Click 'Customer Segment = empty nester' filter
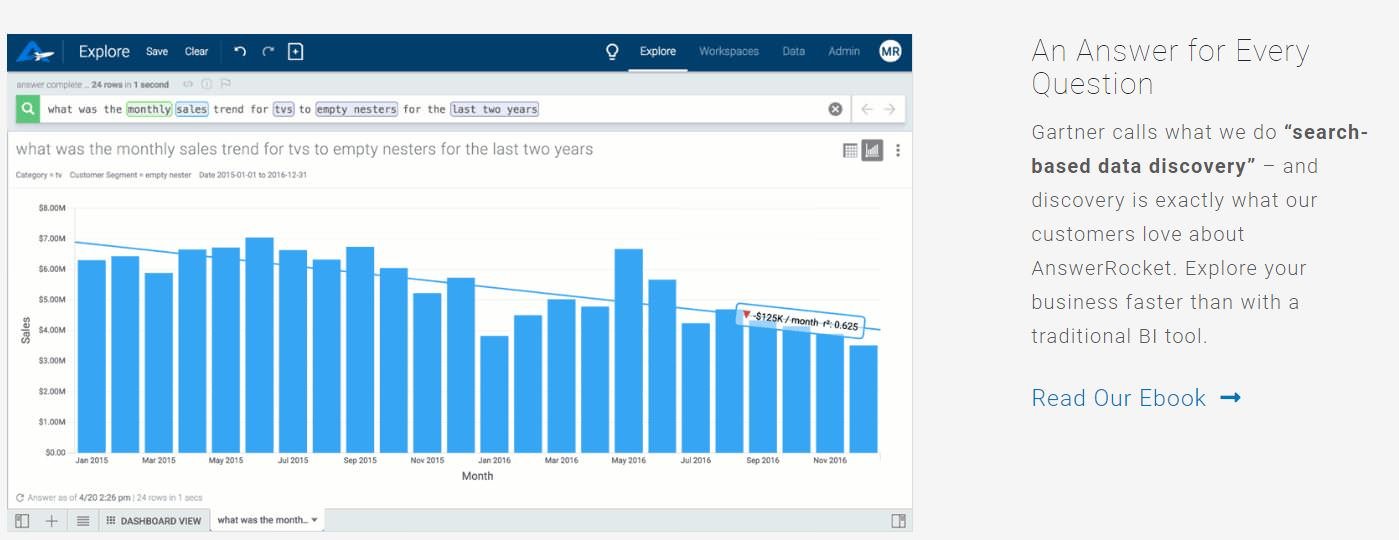The width and height of the screenshot is (1399, 540). click(x=131, y=175)
